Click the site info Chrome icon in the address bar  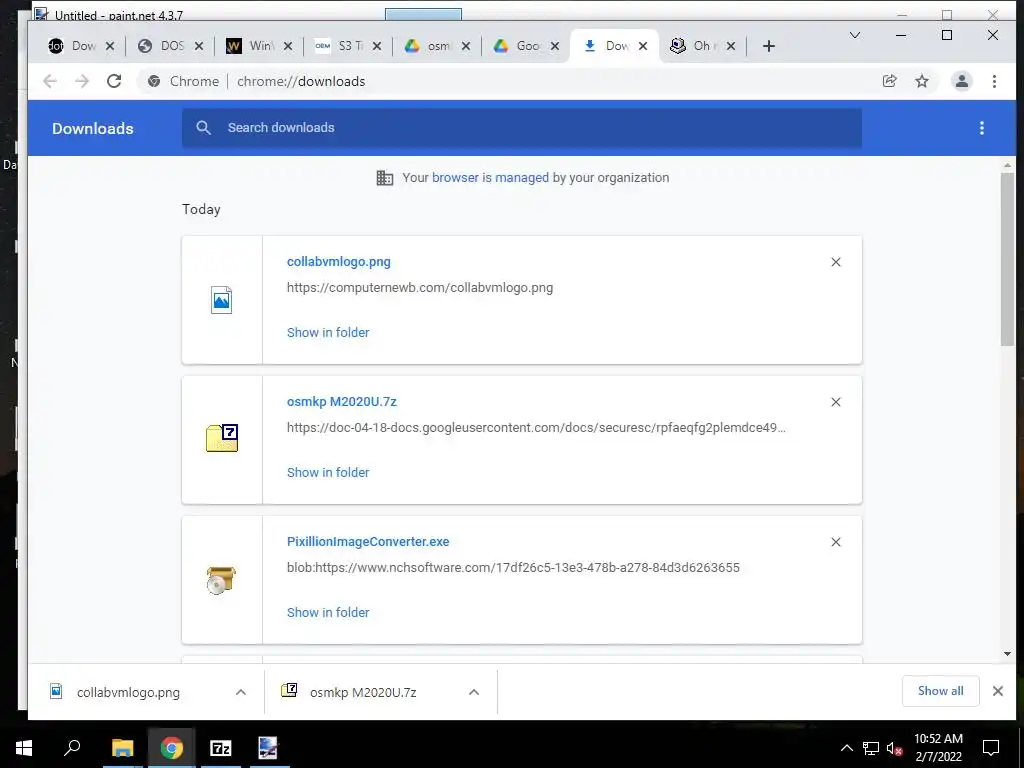[154, 81]
